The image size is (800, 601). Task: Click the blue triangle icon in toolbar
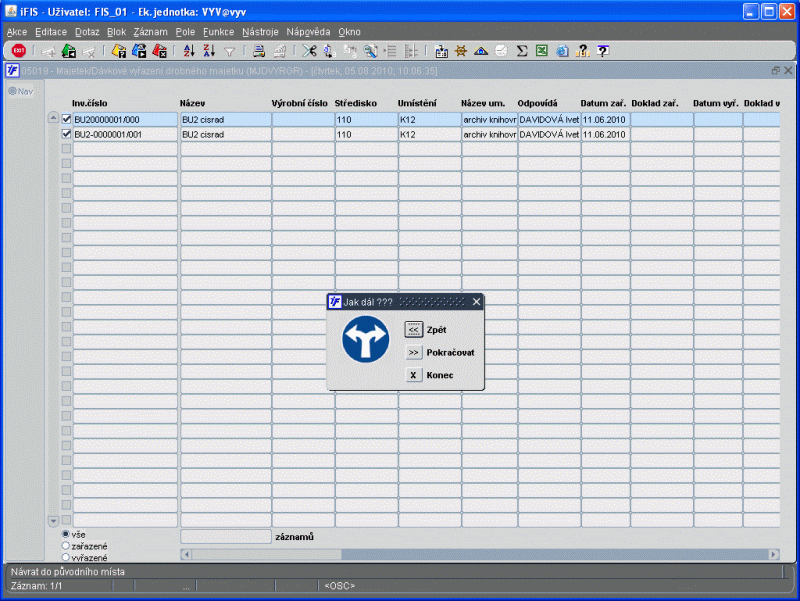click(481, 51)
